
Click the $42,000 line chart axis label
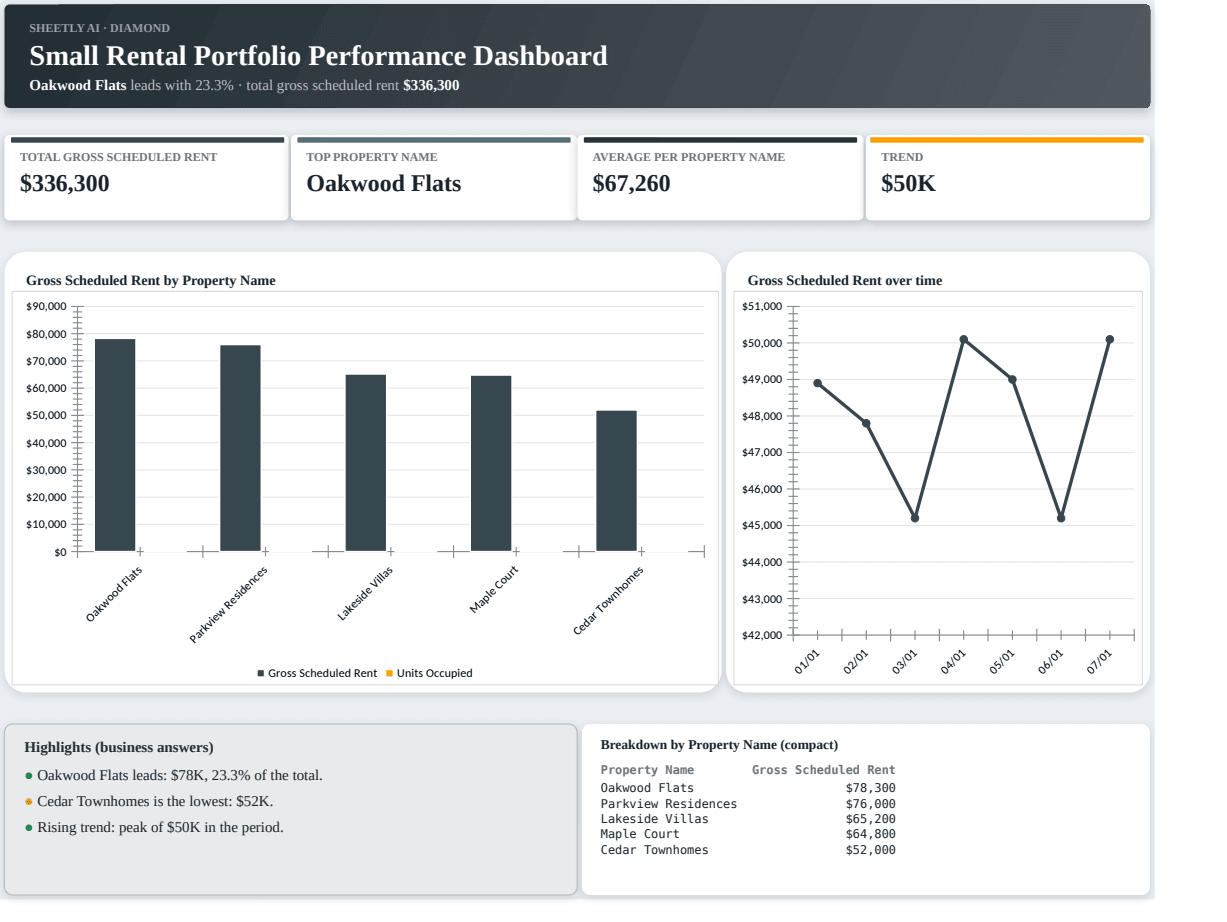click(763, 635)
